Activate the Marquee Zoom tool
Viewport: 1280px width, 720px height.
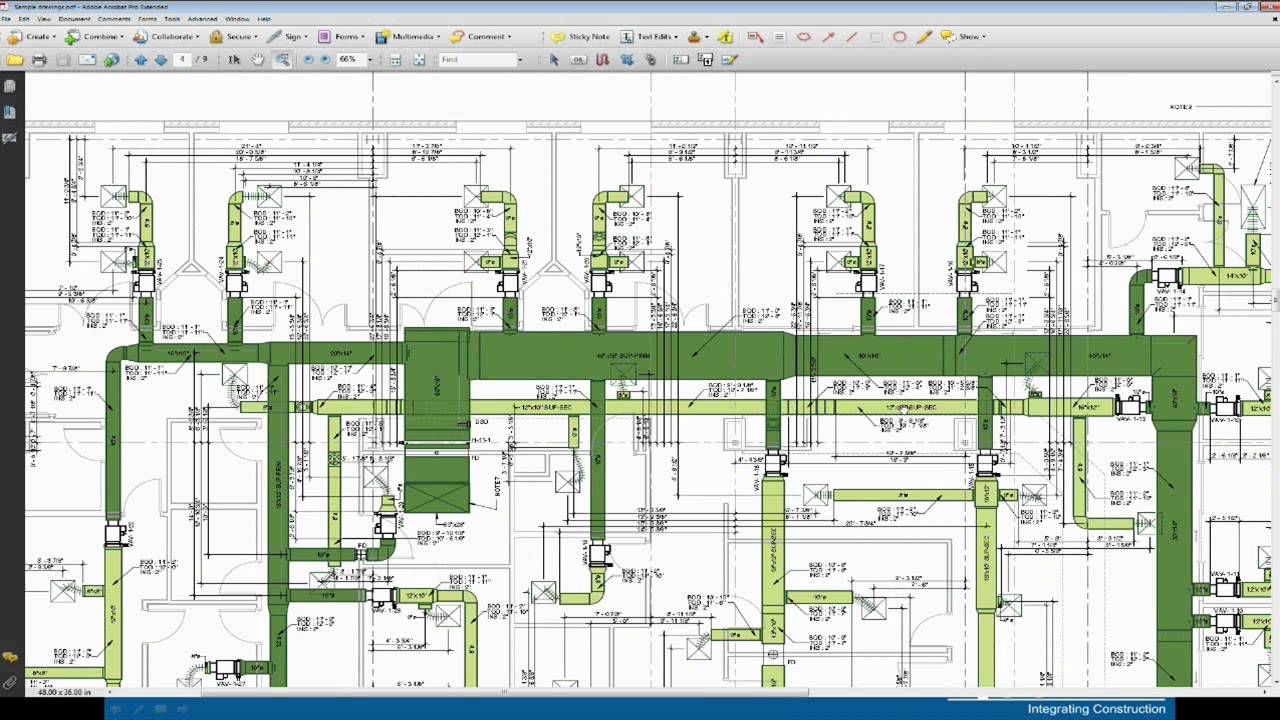point(283,60)
